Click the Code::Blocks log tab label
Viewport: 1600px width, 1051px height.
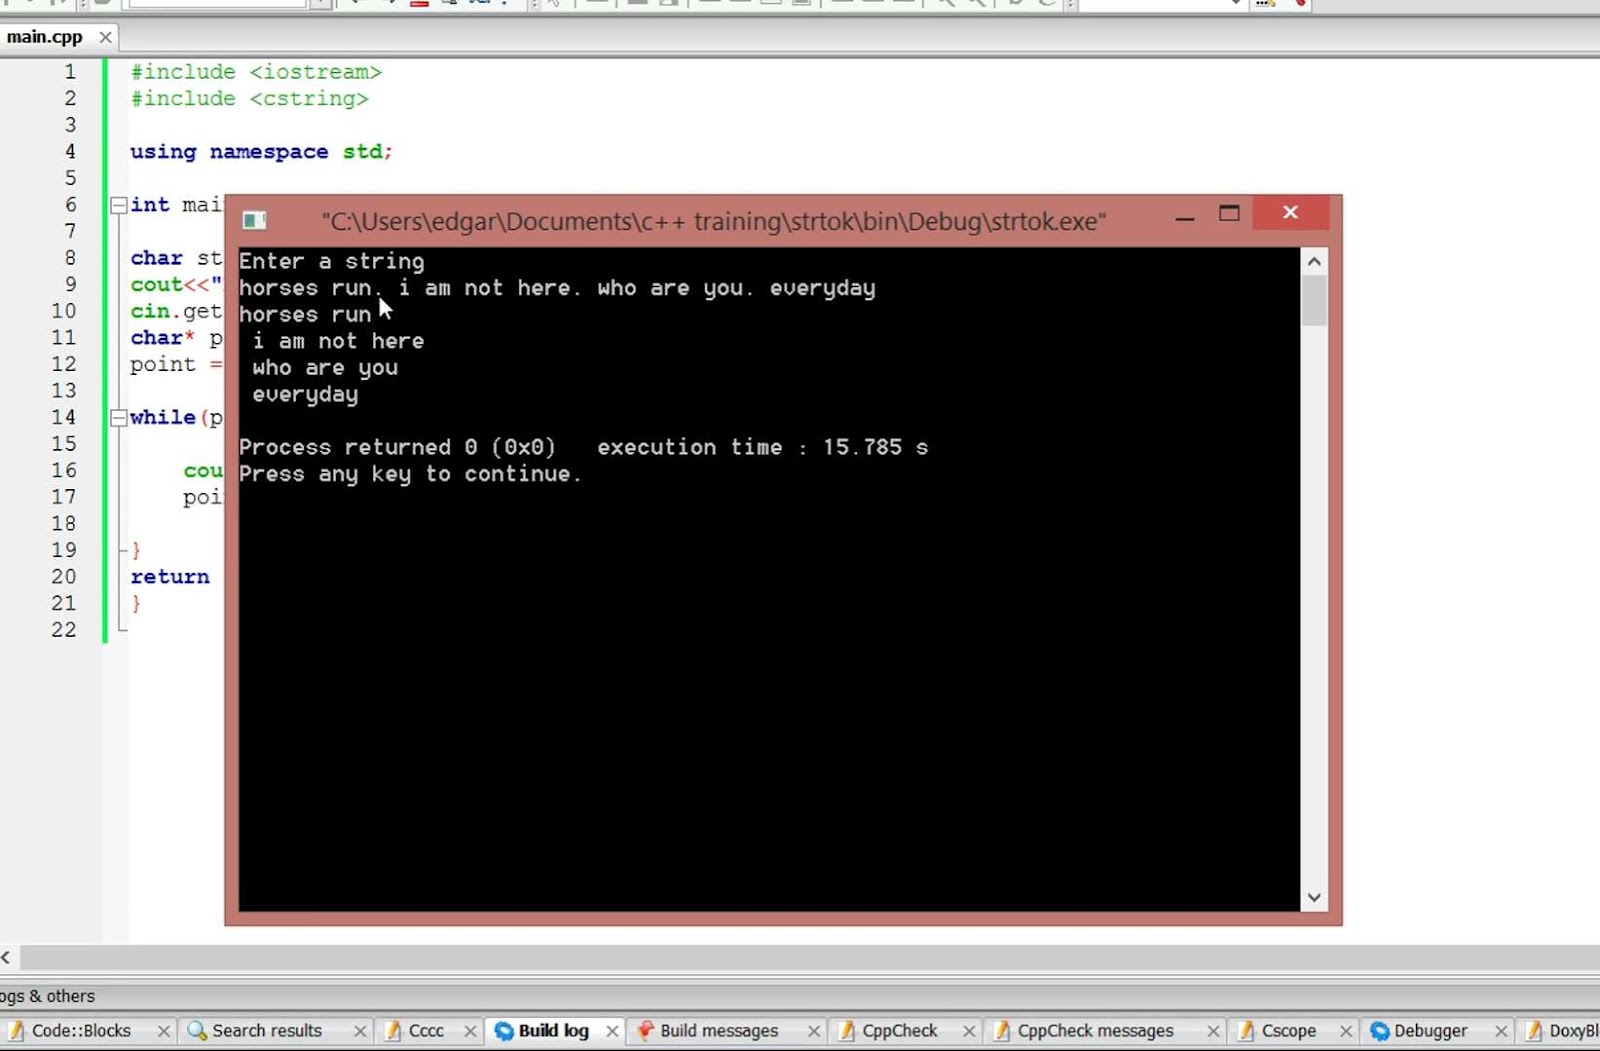(84, 1030)
